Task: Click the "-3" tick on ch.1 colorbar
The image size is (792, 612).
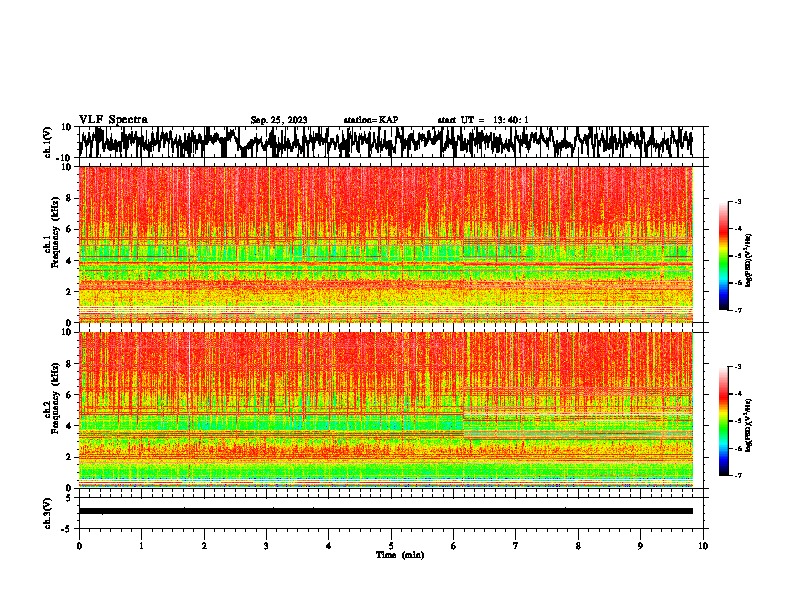Action: [737, 201]
